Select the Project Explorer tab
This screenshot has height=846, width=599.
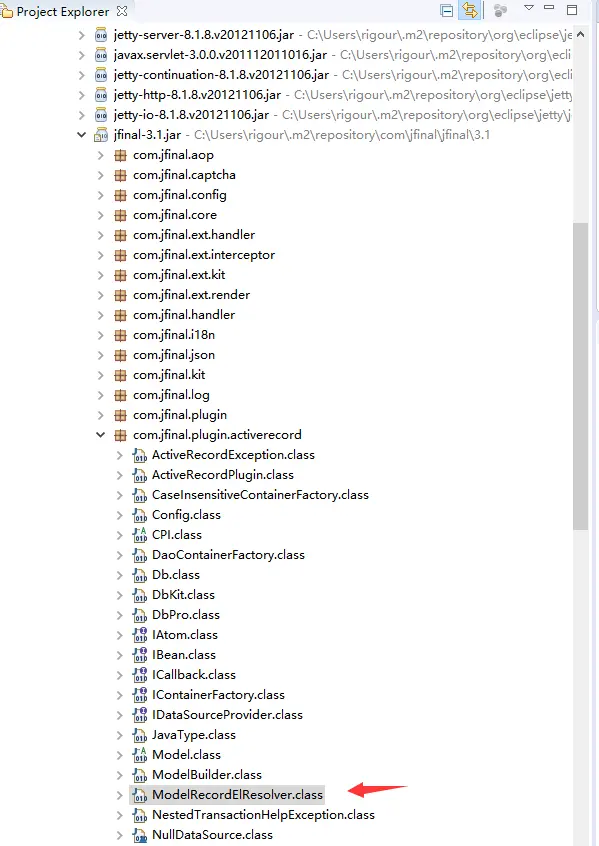point(63,11)
